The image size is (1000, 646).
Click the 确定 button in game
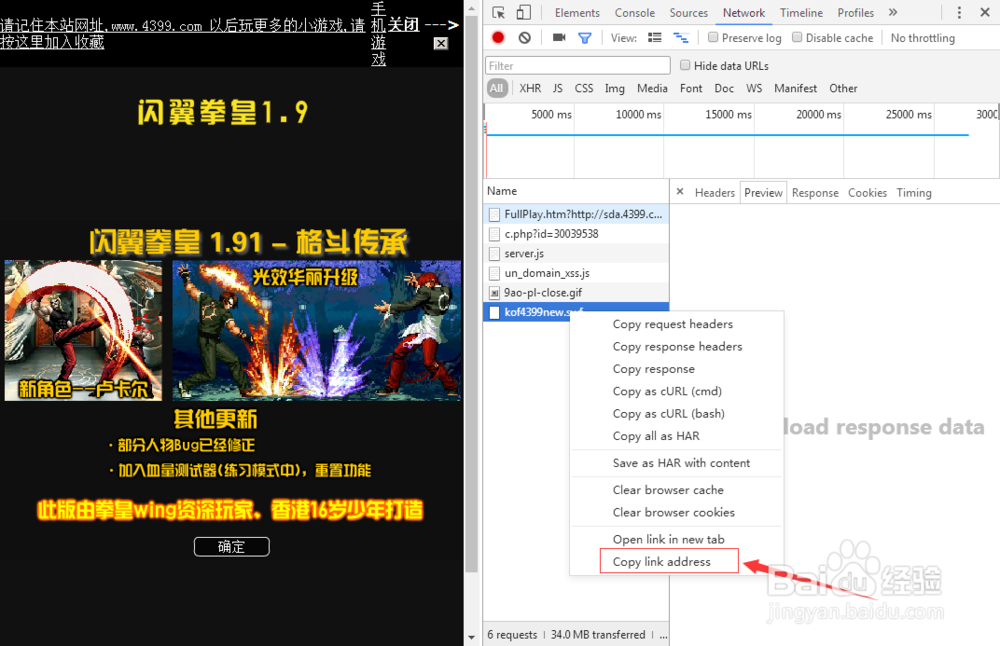pyautogui.click(x=232, y=547)
